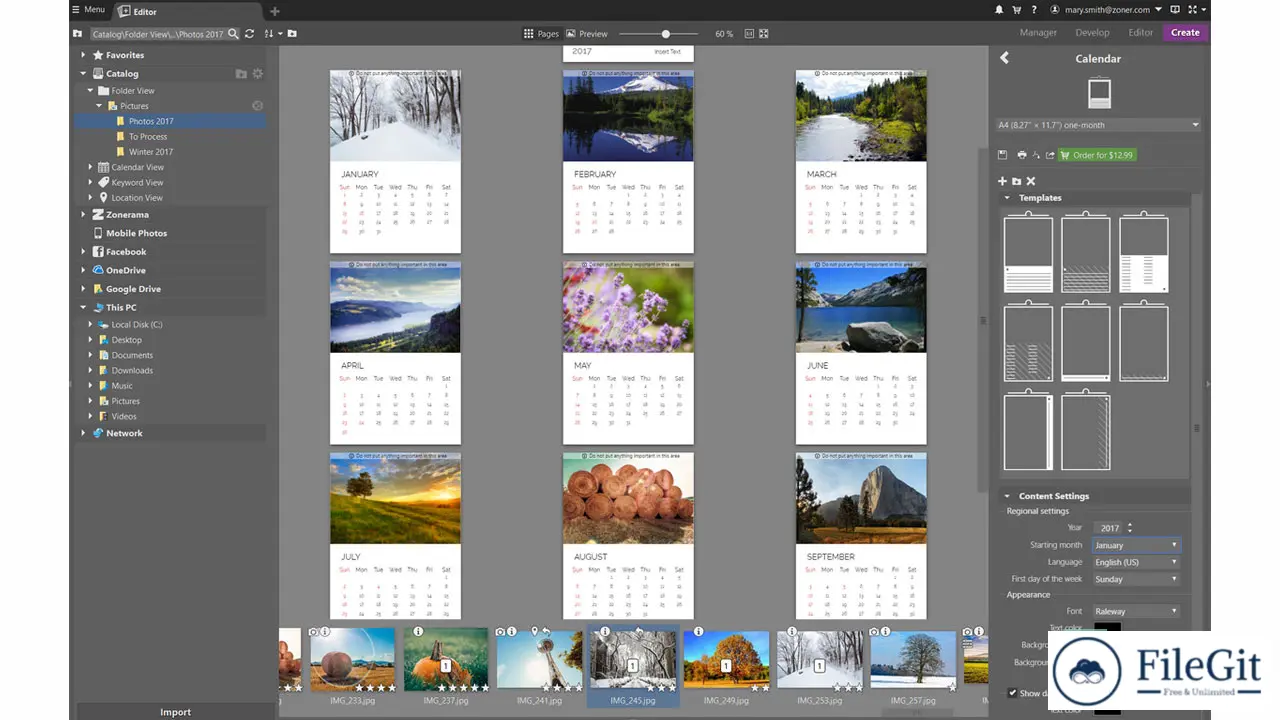
Task: Open Location View in the Catalog
Action: click(x=137, y=198)
